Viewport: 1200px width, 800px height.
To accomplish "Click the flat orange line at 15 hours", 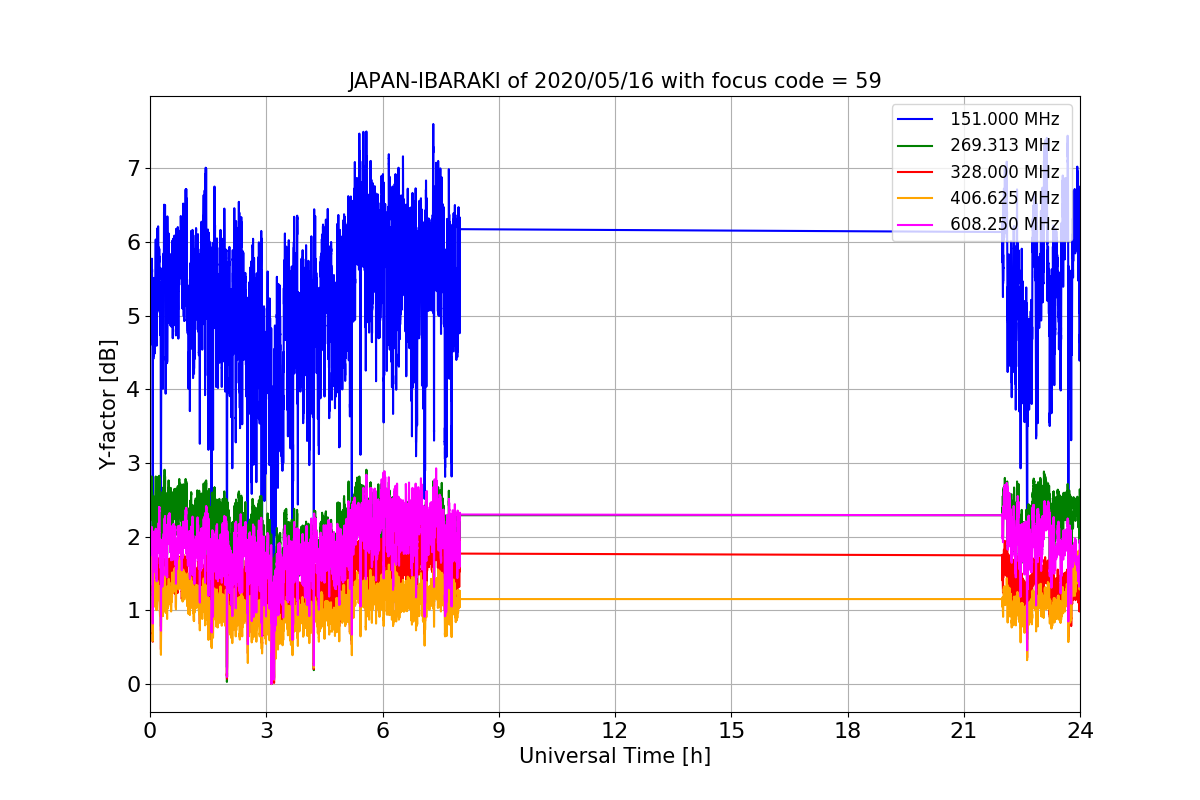I will [731, 599].
